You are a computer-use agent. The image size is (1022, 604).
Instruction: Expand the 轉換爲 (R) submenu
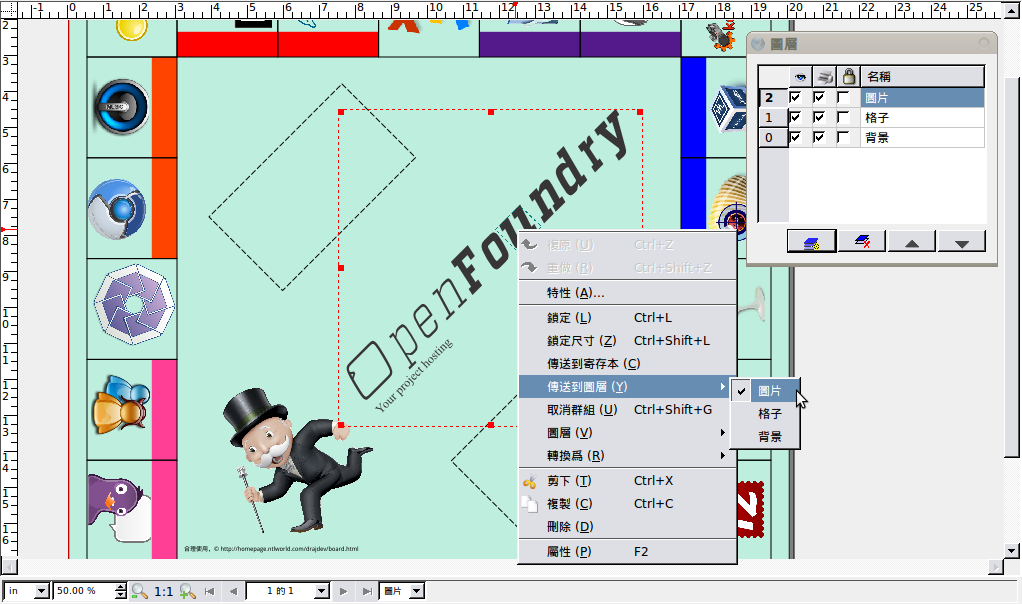coord(628,455)
